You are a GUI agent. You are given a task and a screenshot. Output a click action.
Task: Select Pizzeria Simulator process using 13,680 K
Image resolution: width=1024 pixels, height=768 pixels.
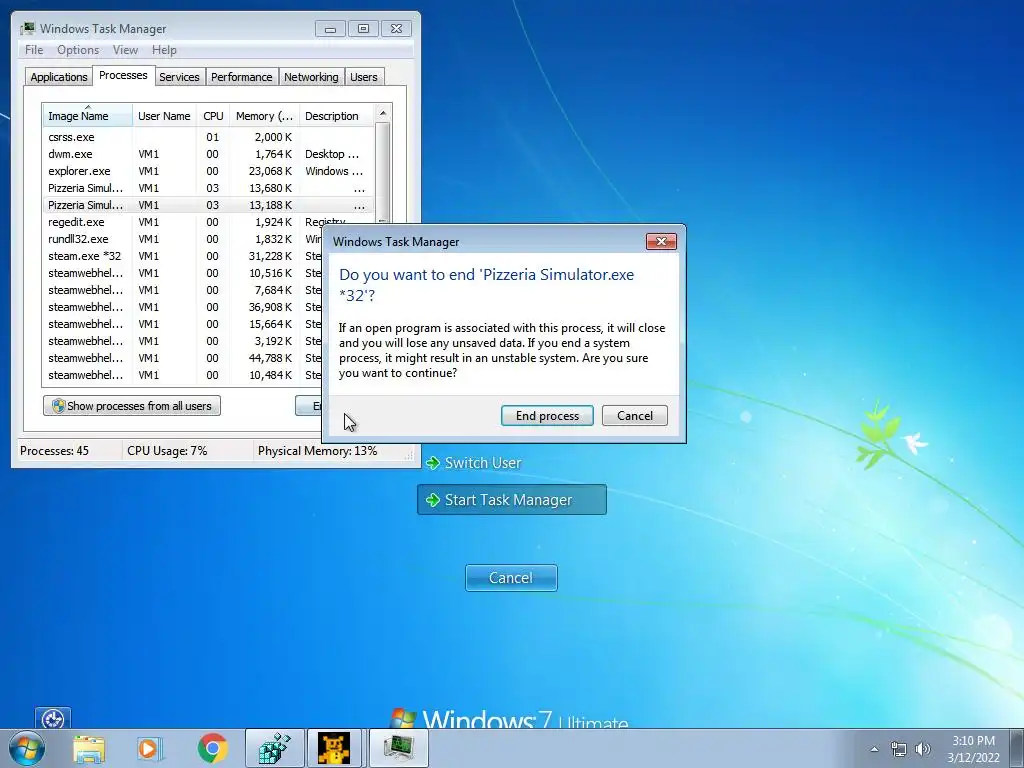[x=208, y=188]
